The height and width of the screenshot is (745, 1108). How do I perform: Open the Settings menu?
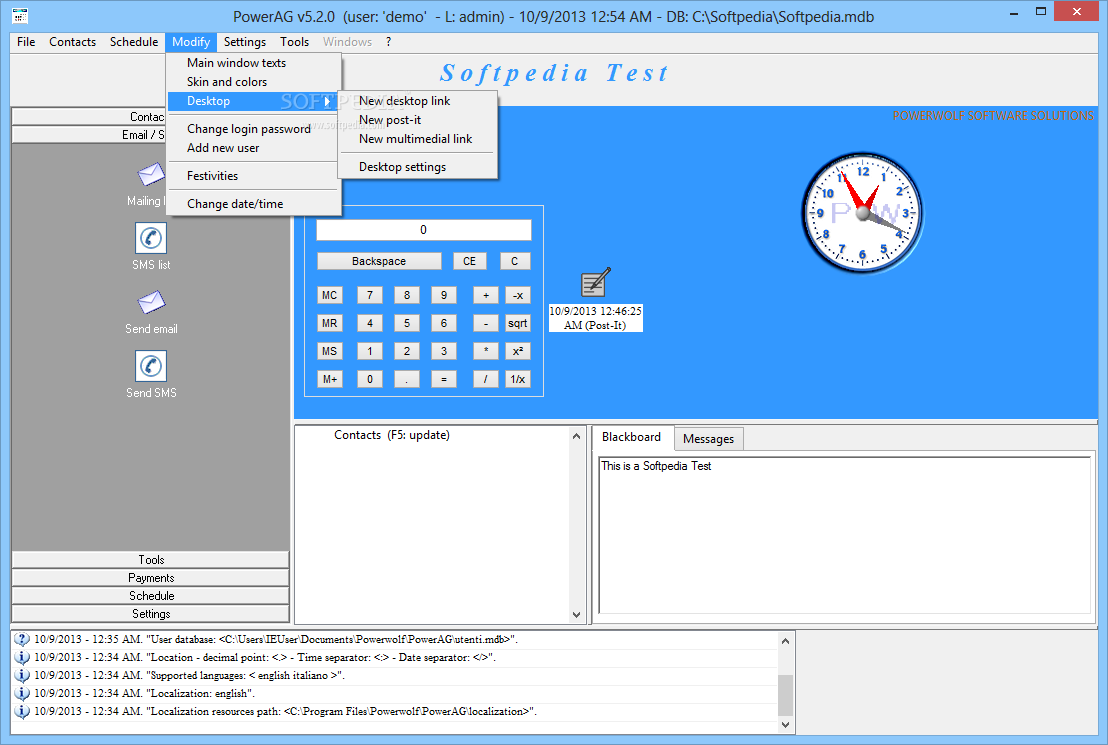coord(244,42)
